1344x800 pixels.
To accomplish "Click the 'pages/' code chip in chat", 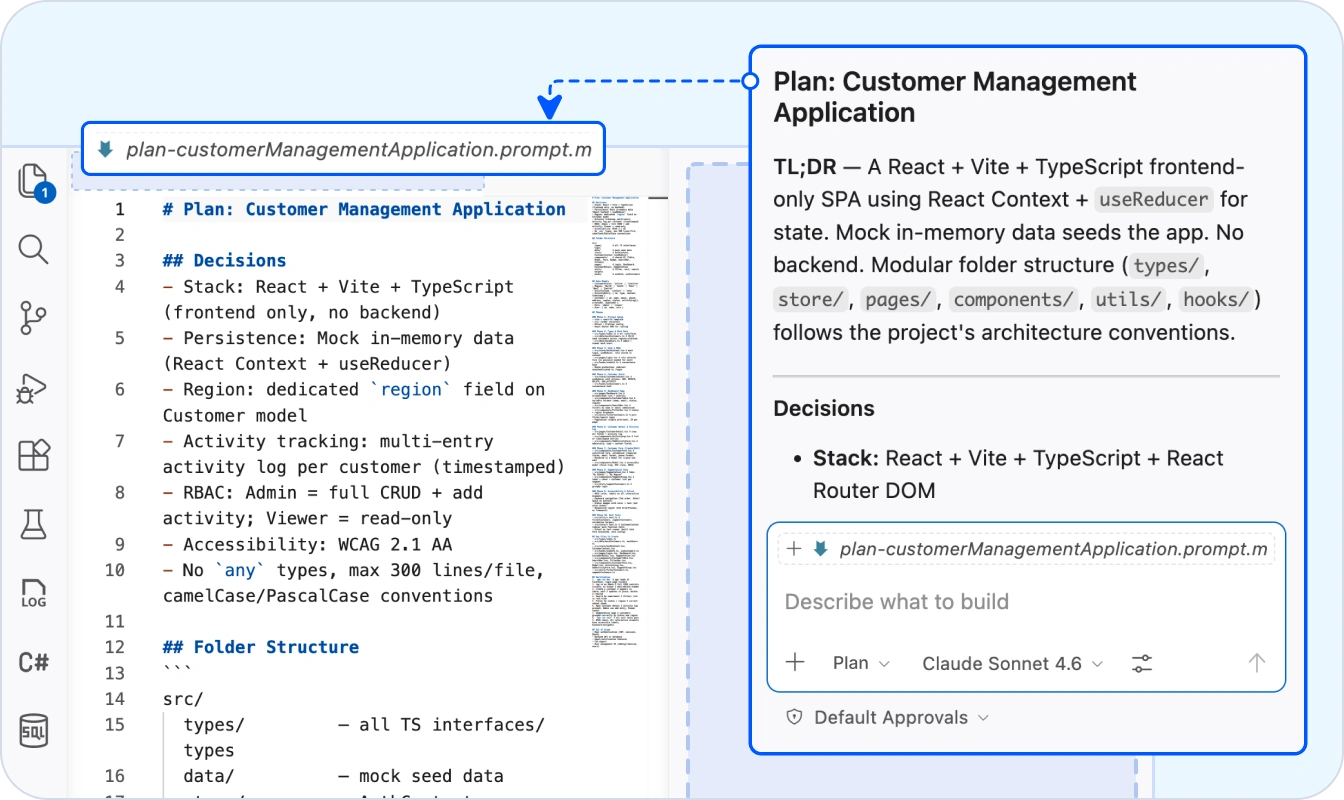I will (899, 299).
